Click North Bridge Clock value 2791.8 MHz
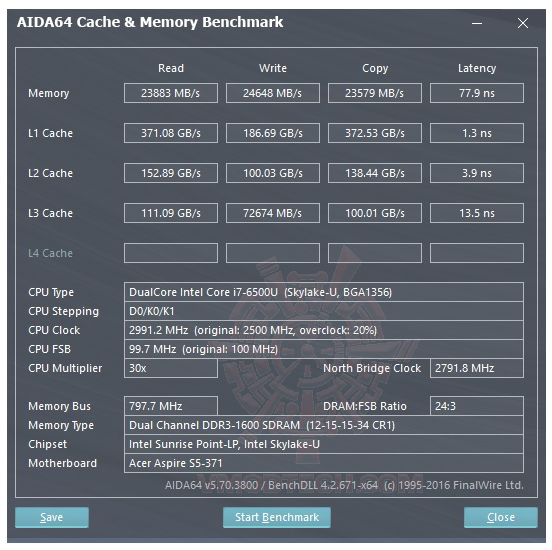 (x=477, y=368)
